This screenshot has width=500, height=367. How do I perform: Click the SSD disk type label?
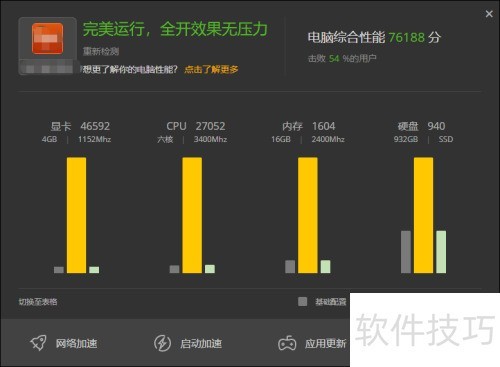pos(446,139)
